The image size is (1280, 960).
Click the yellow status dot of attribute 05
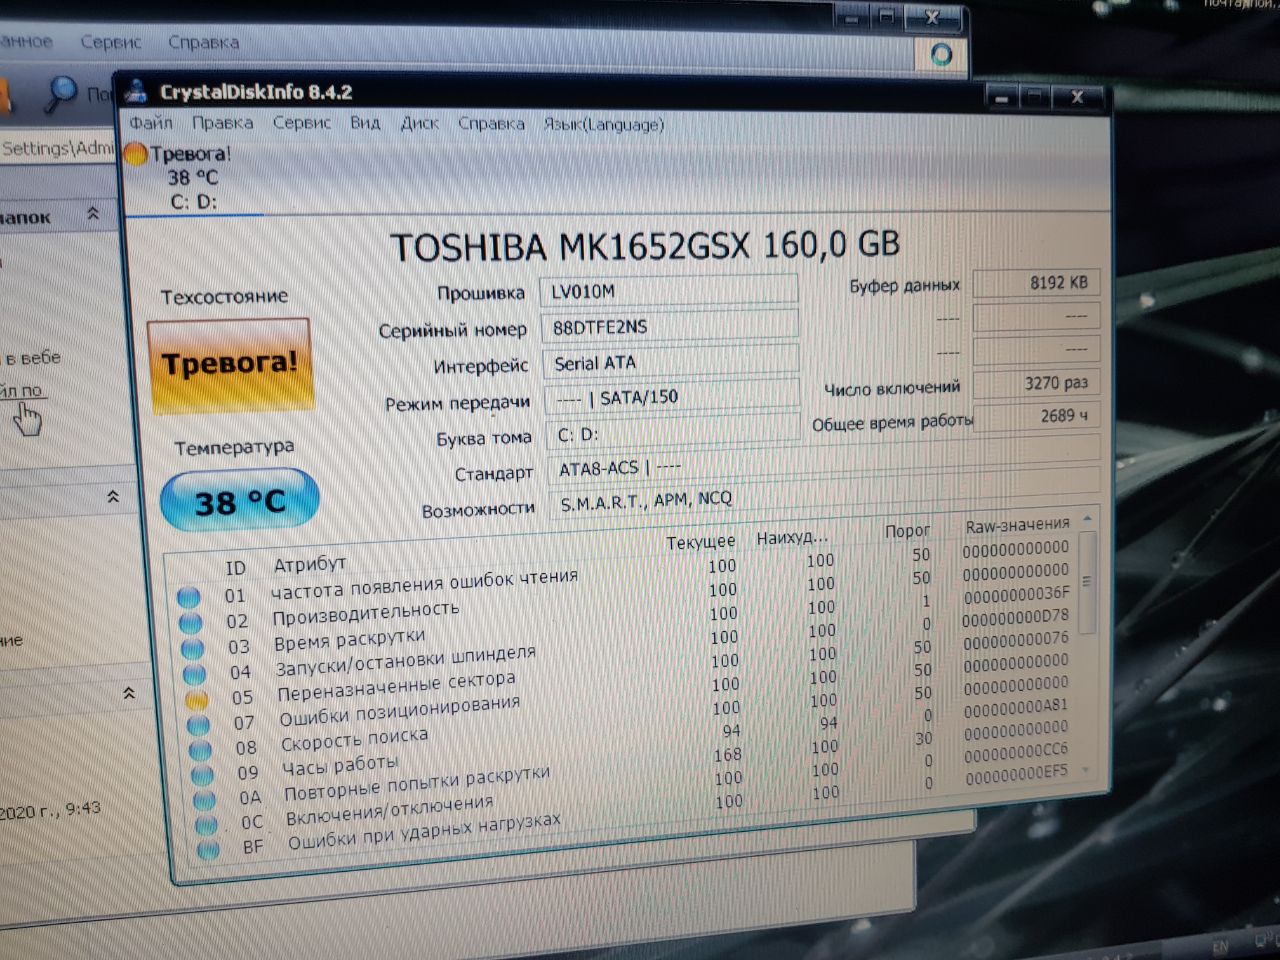[197, 699]
